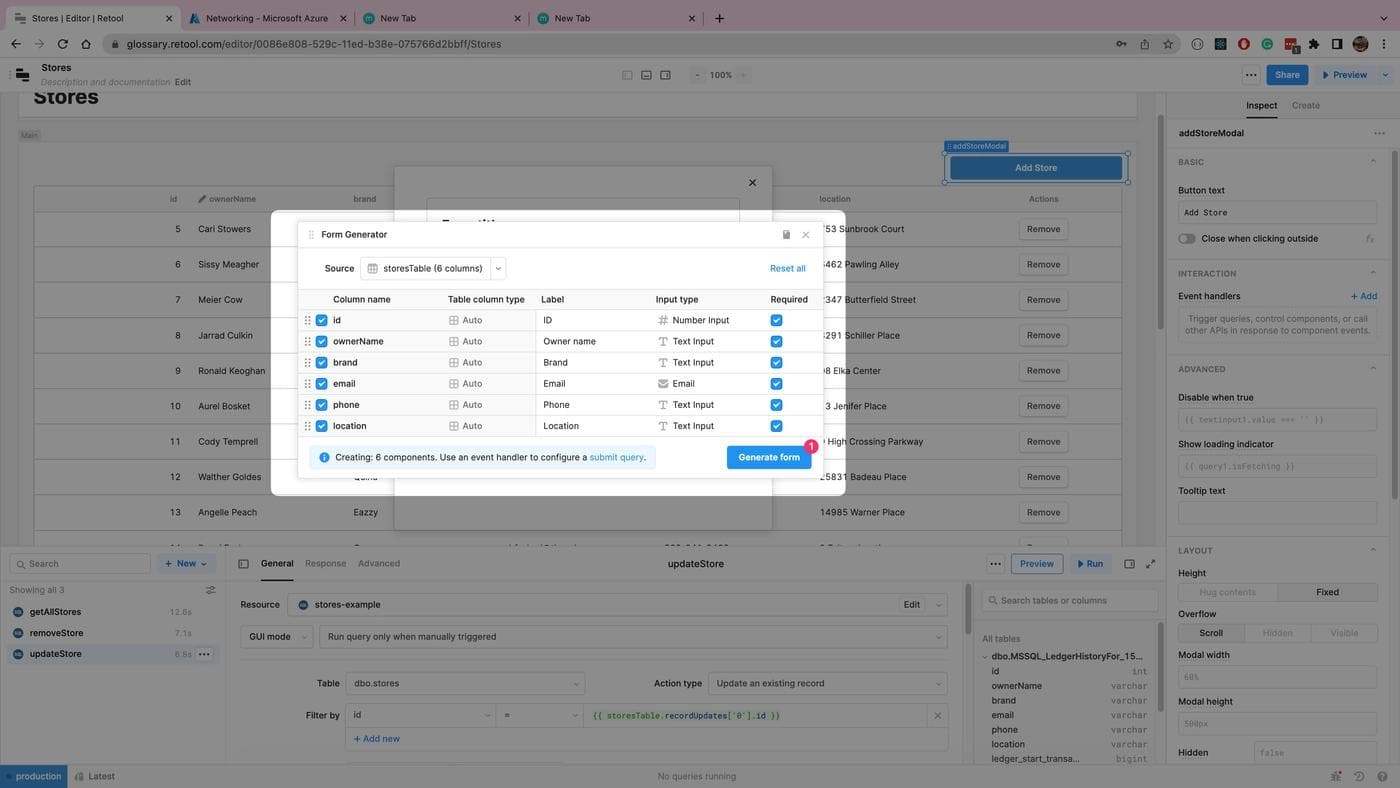1400x788 pixels.
Task: Switch to the Create tab
Action: [1305, 106]
